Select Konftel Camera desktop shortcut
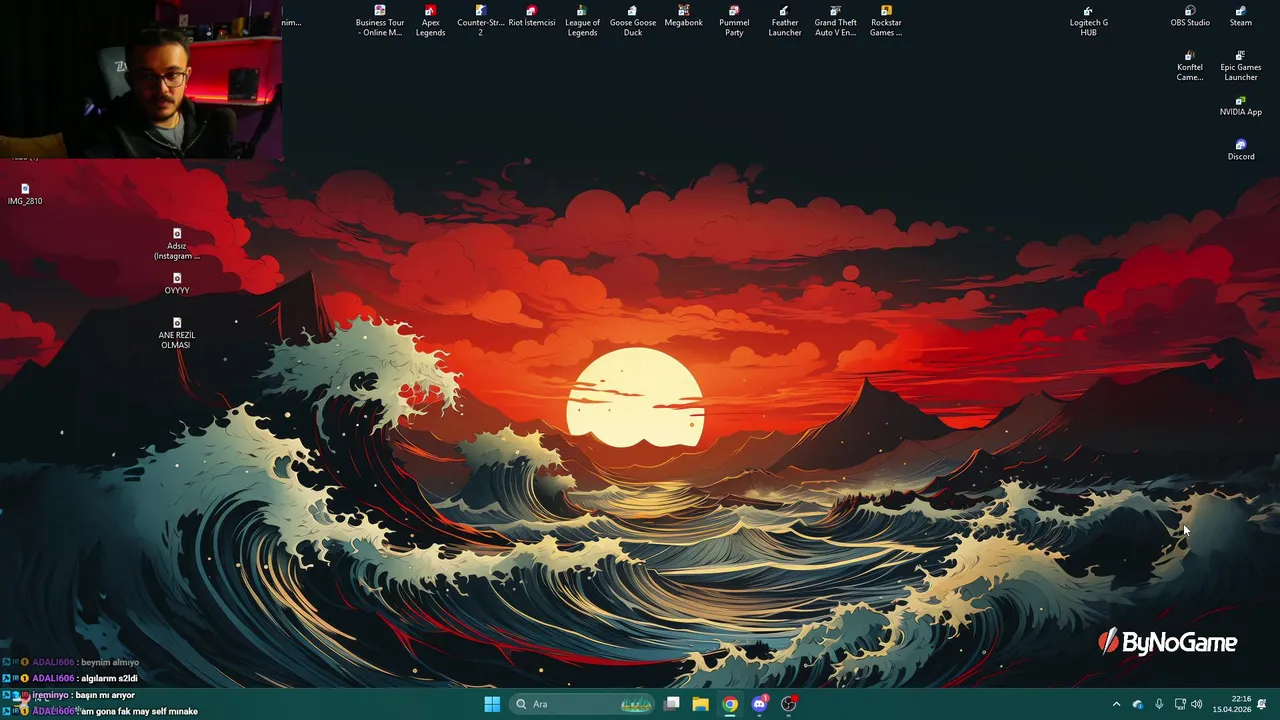Image resolution: width=1280 pixels, height=720 pixels. [1190, 66]
